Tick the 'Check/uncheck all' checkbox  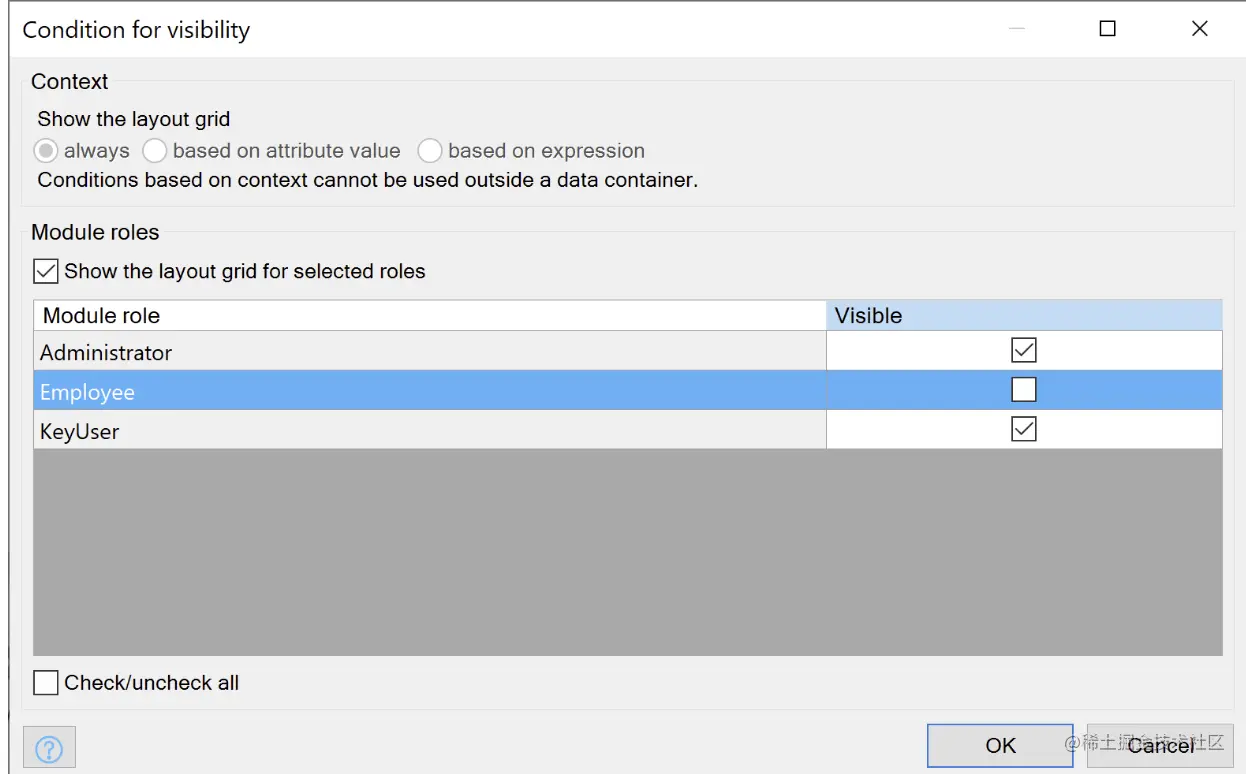pos(46,683)
